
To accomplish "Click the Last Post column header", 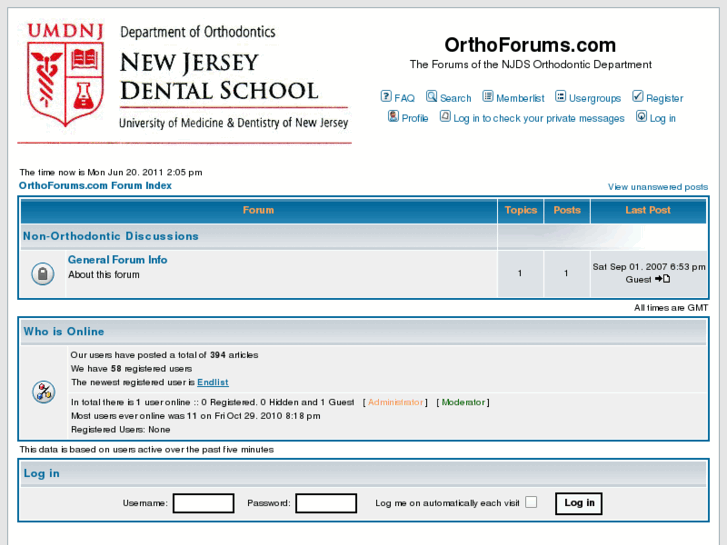I will 648,210.
